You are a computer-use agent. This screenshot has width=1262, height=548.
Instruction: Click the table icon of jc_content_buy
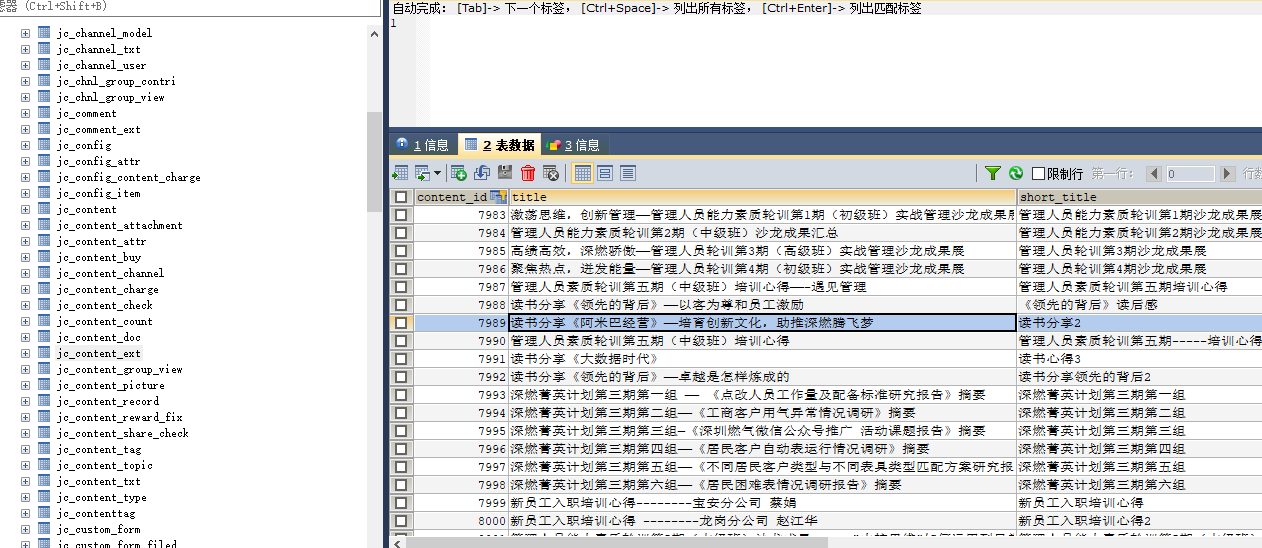pos(44,257)
